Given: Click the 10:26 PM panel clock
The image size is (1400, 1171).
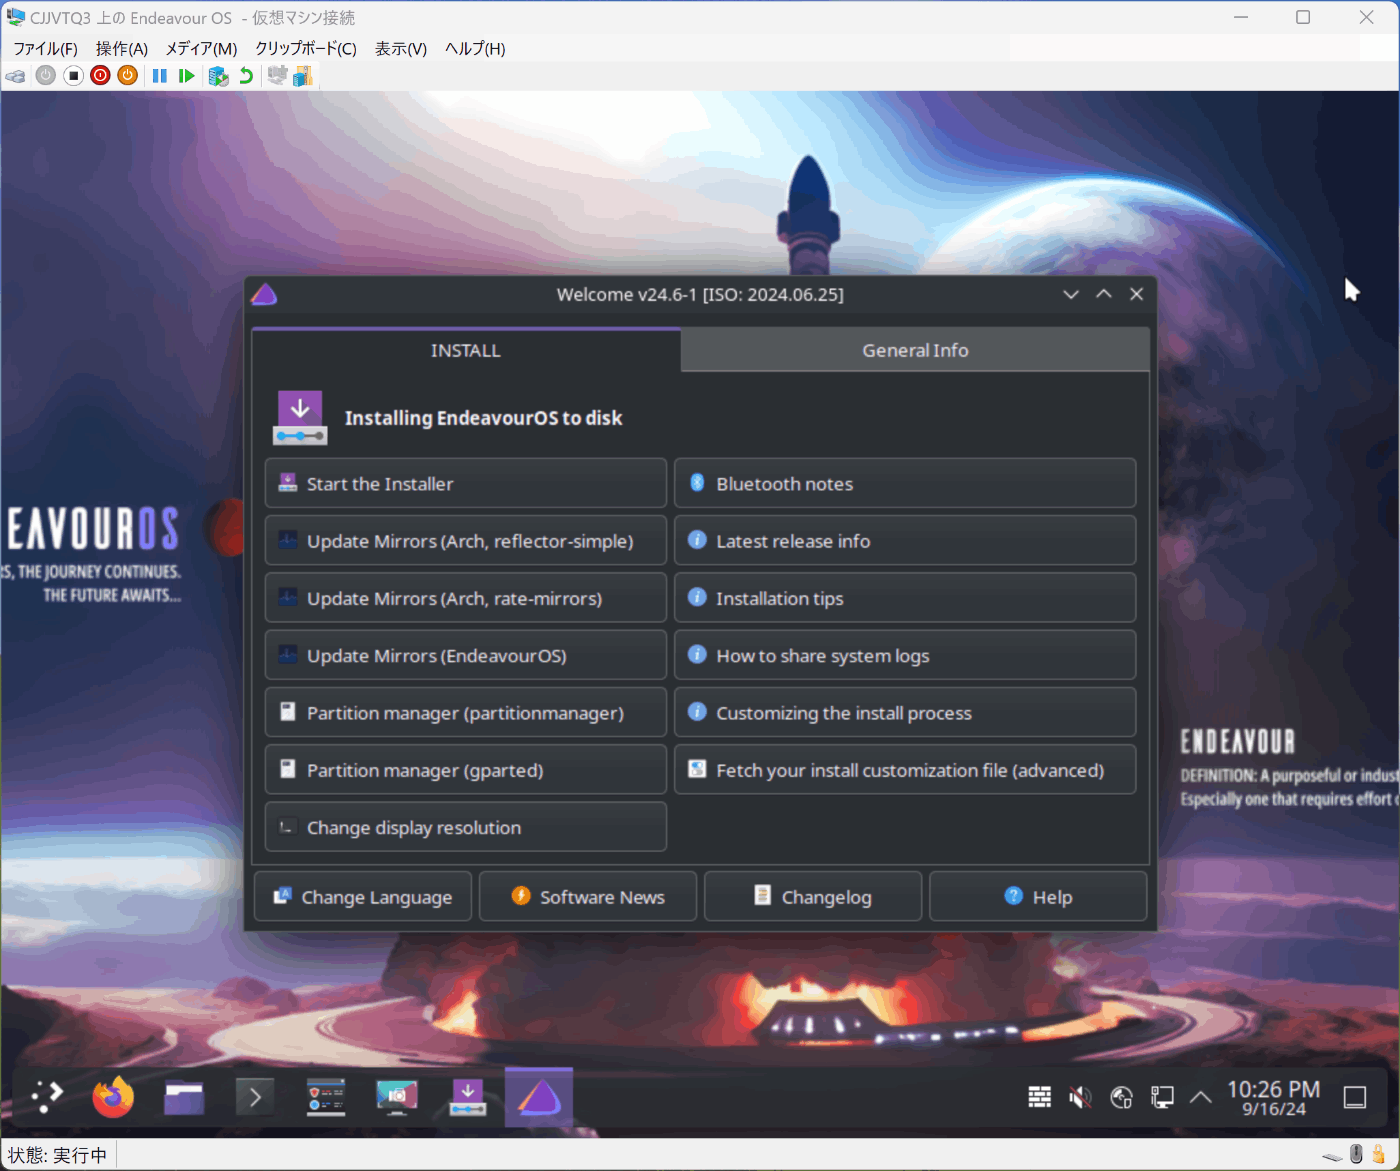Looking at the screenshot, I should point(1273,1097).
